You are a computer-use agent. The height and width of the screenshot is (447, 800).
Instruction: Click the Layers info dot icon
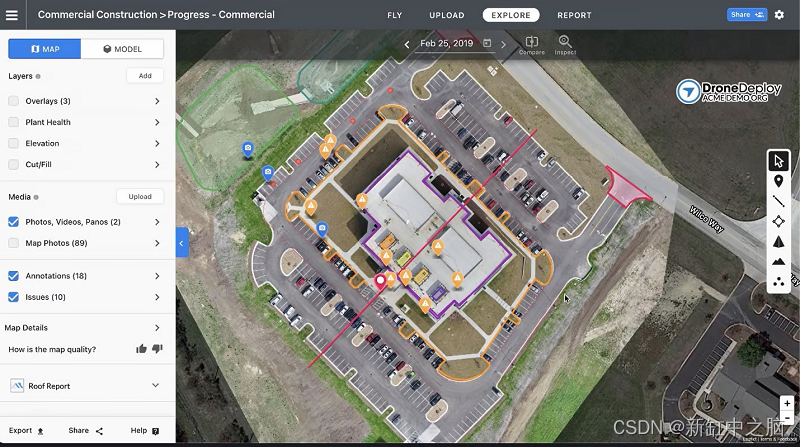pyautogui.click(x=38, y=77)
